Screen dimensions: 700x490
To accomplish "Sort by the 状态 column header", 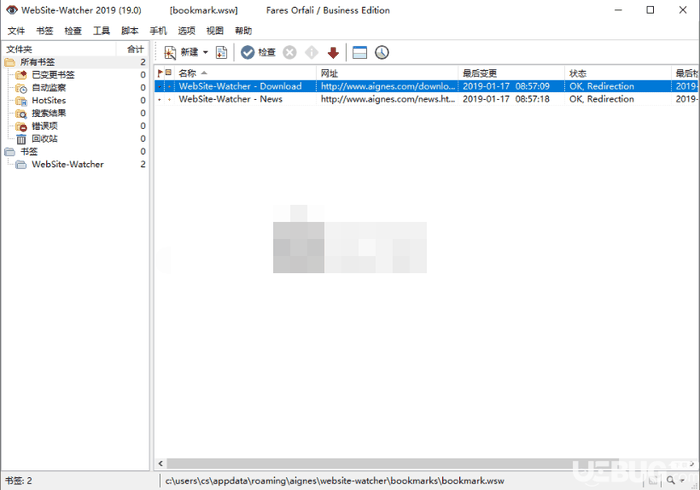I will pos(618,73).
